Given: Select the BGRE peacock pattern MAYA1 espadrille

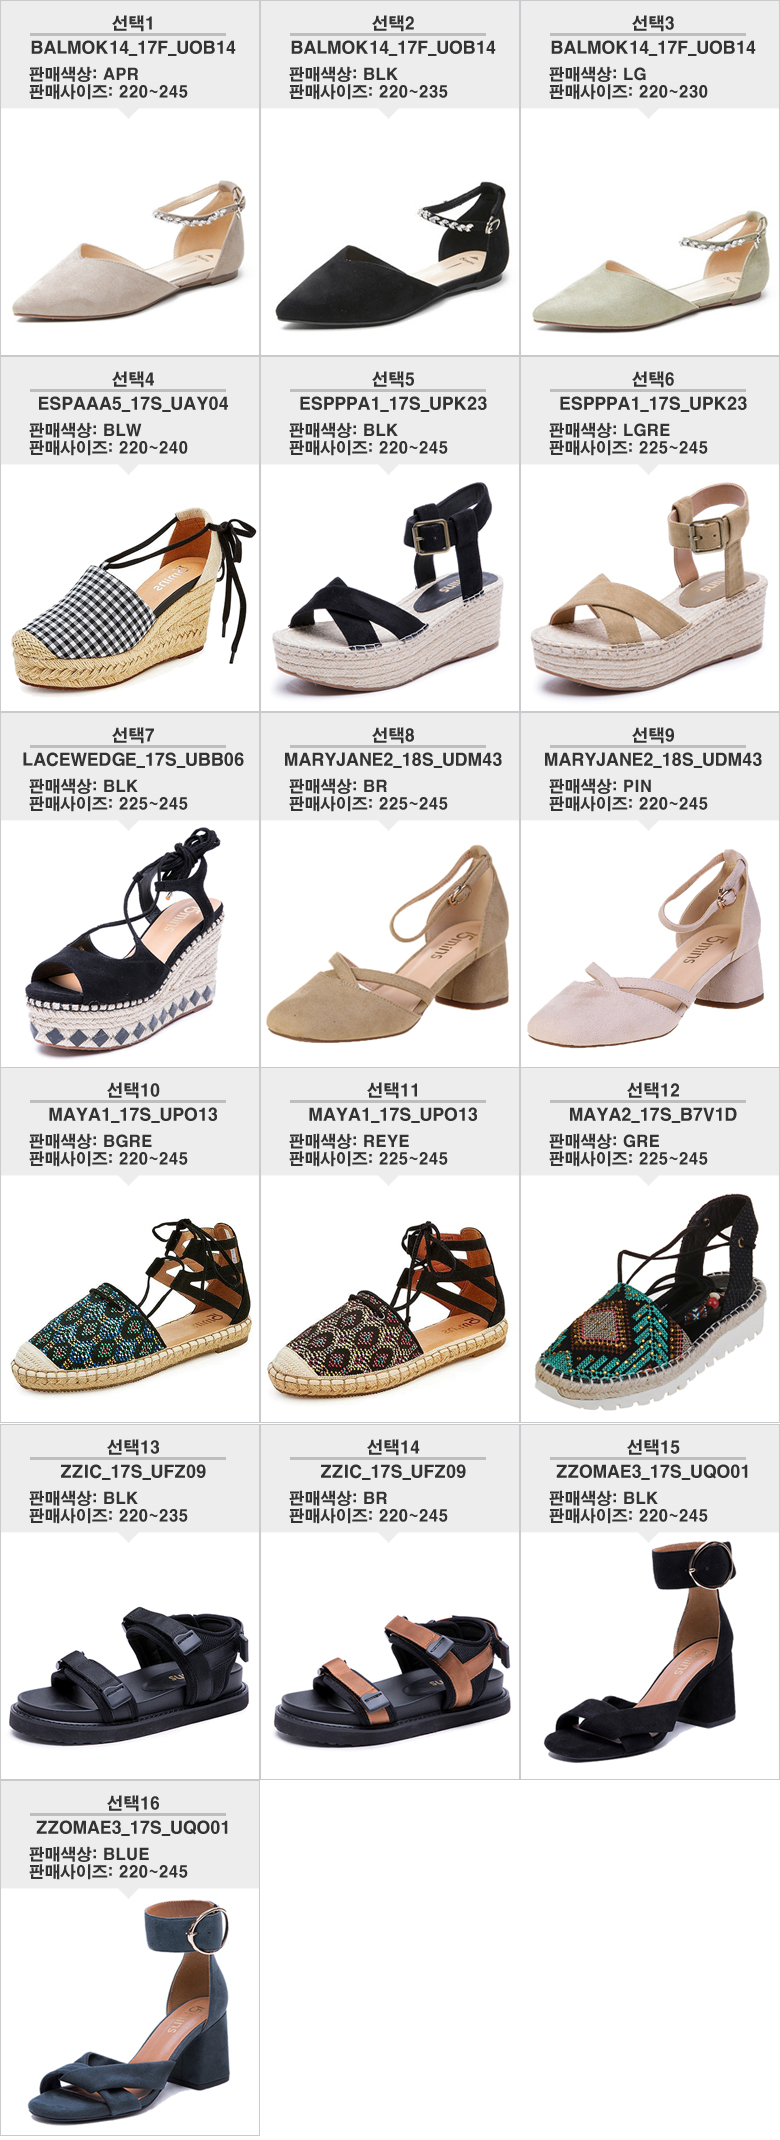Looking at the screenshot, I should coord(131,1305).
